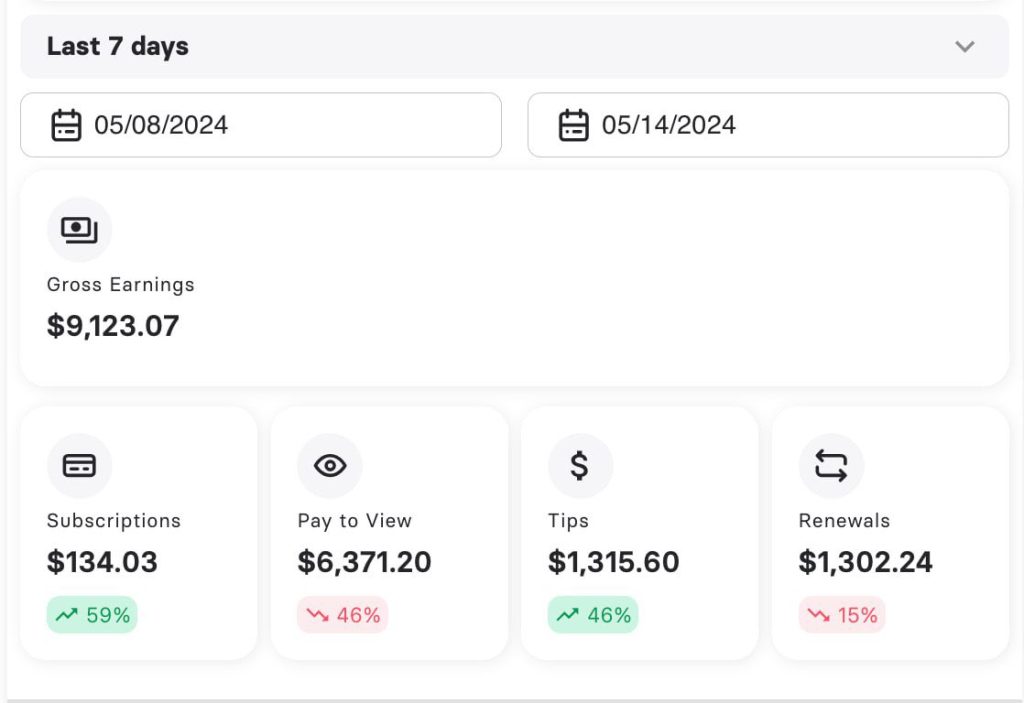Click the red trending-down arrow under Renewals
The height and width of the screenshot is (703, 1024).
click(x=819, y=616)
